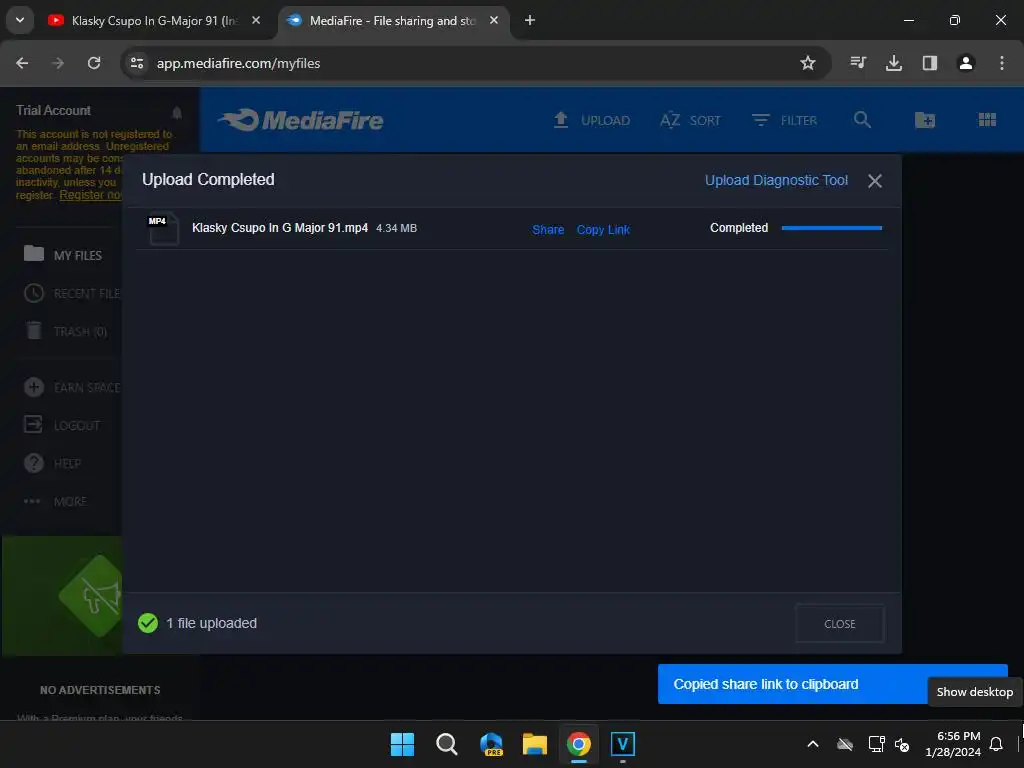
Task: Click the upload progress bar
Action: pyautogui.click(x=831, y=228)
